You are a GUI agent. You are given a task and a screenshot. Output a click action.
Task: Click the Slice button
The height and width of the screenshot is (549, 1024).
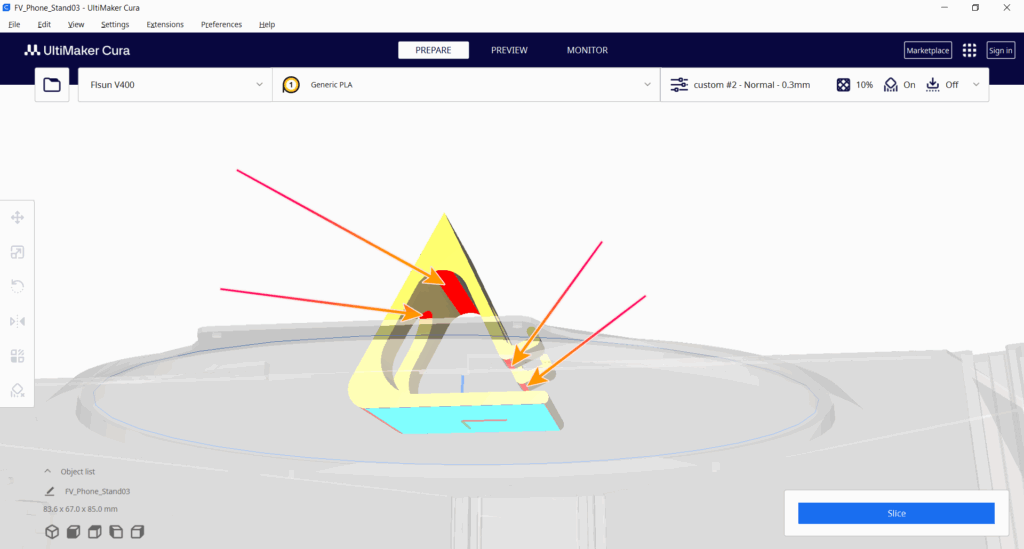pos(896,513)
